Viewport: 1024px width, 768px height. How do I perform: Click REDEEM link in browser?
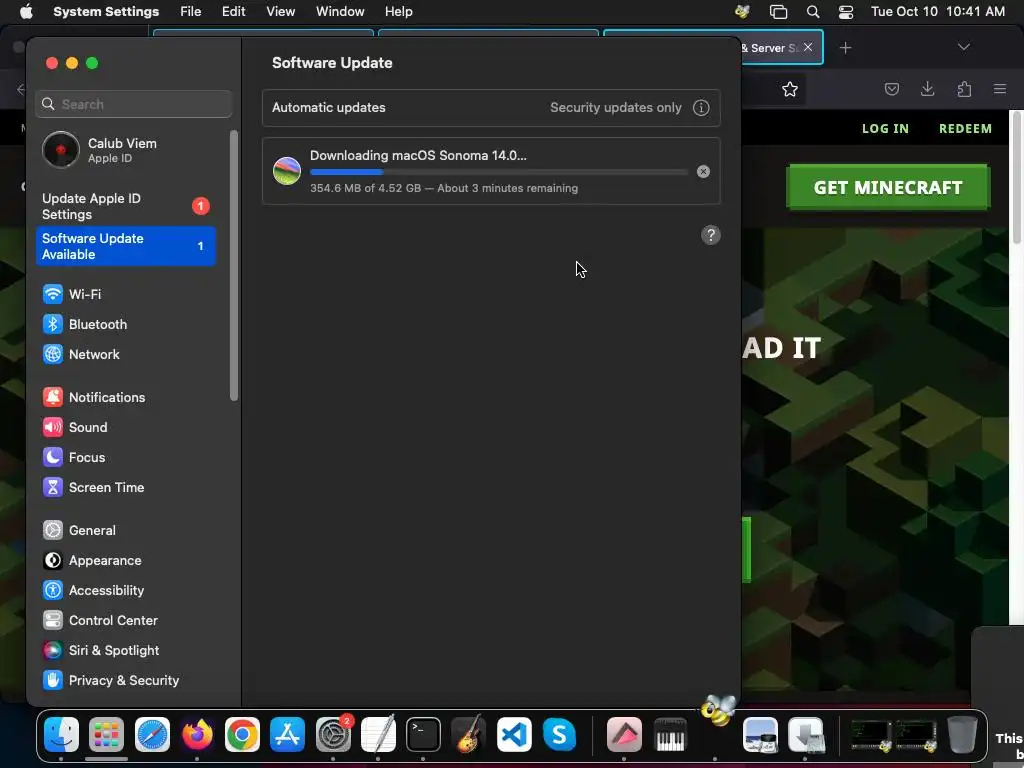tap(965, 129)
